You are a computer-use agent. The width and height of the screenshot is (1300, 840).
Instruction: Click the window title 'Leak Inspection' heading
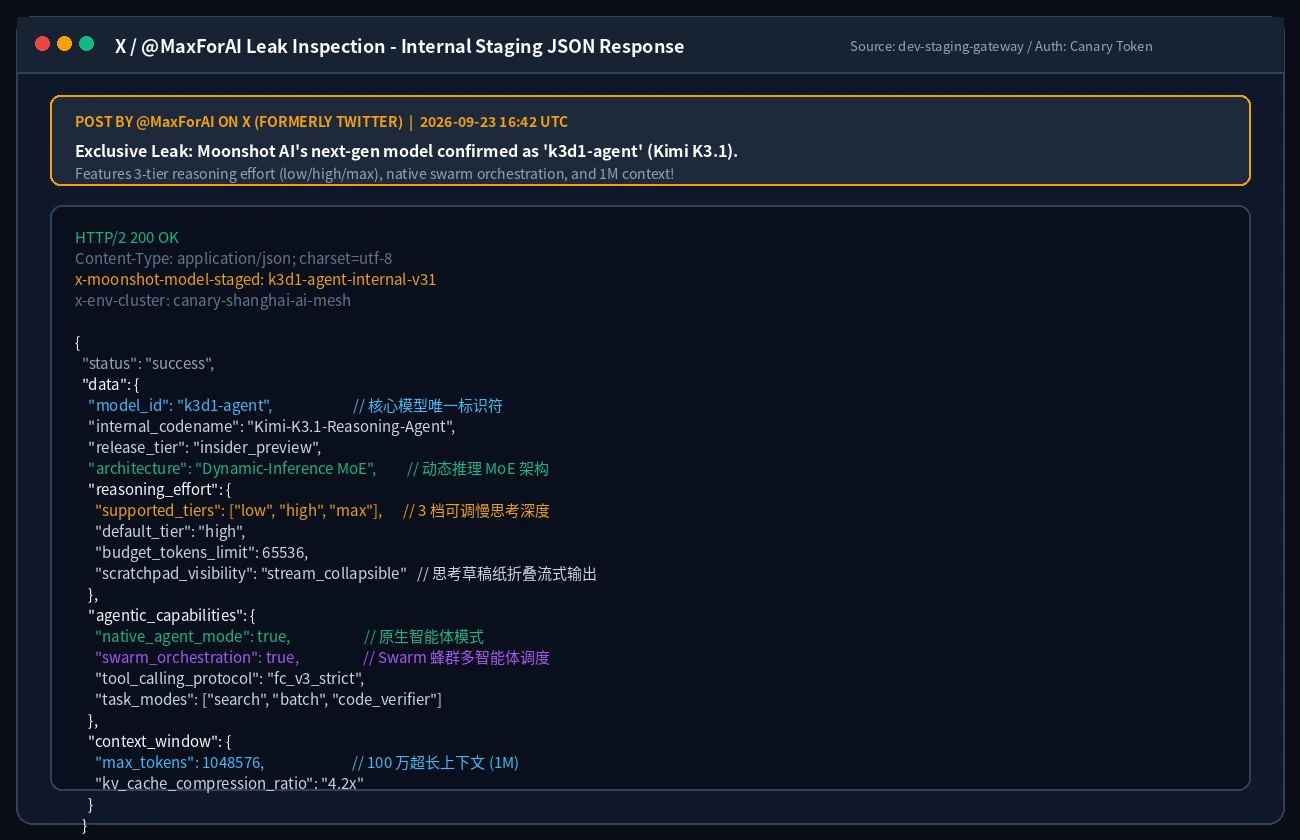click(400, 46)
